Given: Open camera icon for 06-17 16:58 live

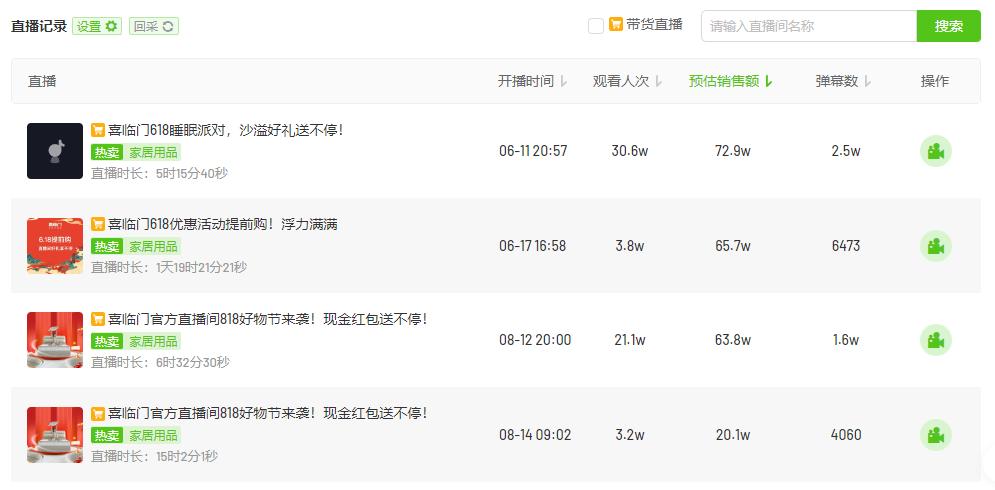Looking at the screenshot, I should 935,246.
